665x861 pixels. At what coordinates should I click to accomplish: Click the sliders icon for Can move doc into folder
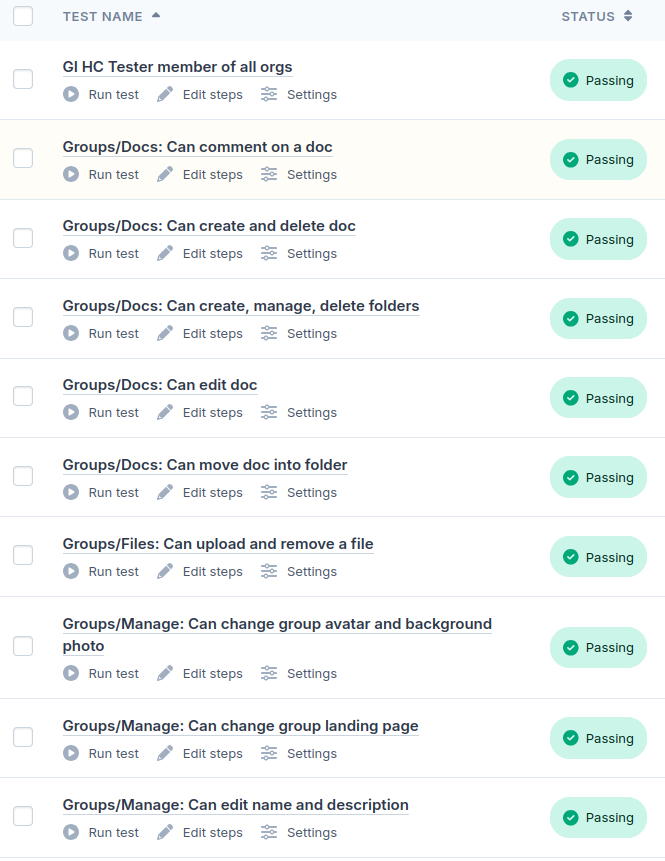click(x=269, y=492)
